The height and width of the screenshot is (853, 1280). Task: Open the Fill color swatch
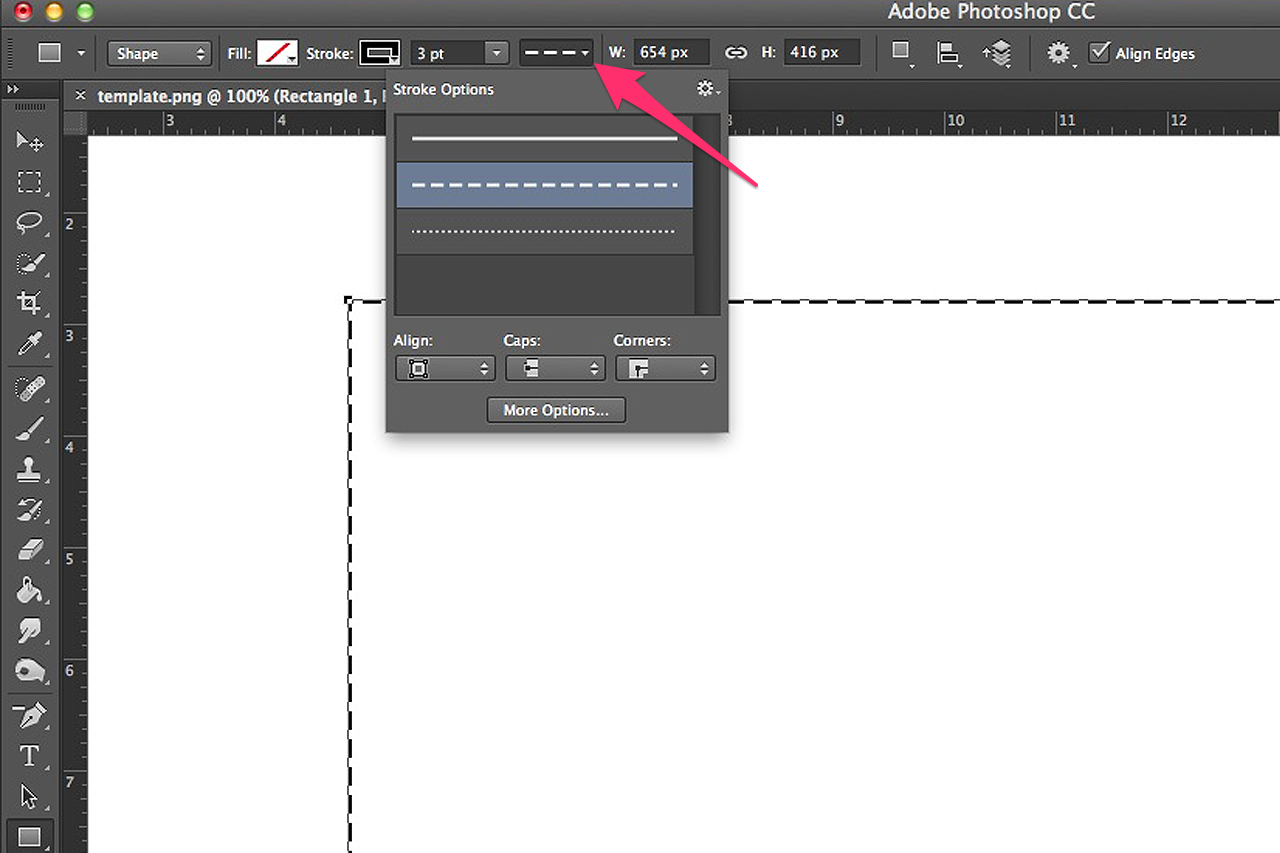click(277, 53)
